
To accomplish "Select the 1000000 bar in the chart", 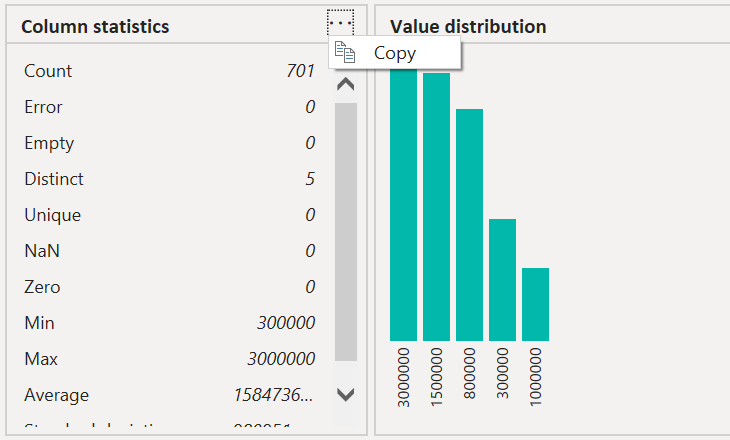I will 535,304.
